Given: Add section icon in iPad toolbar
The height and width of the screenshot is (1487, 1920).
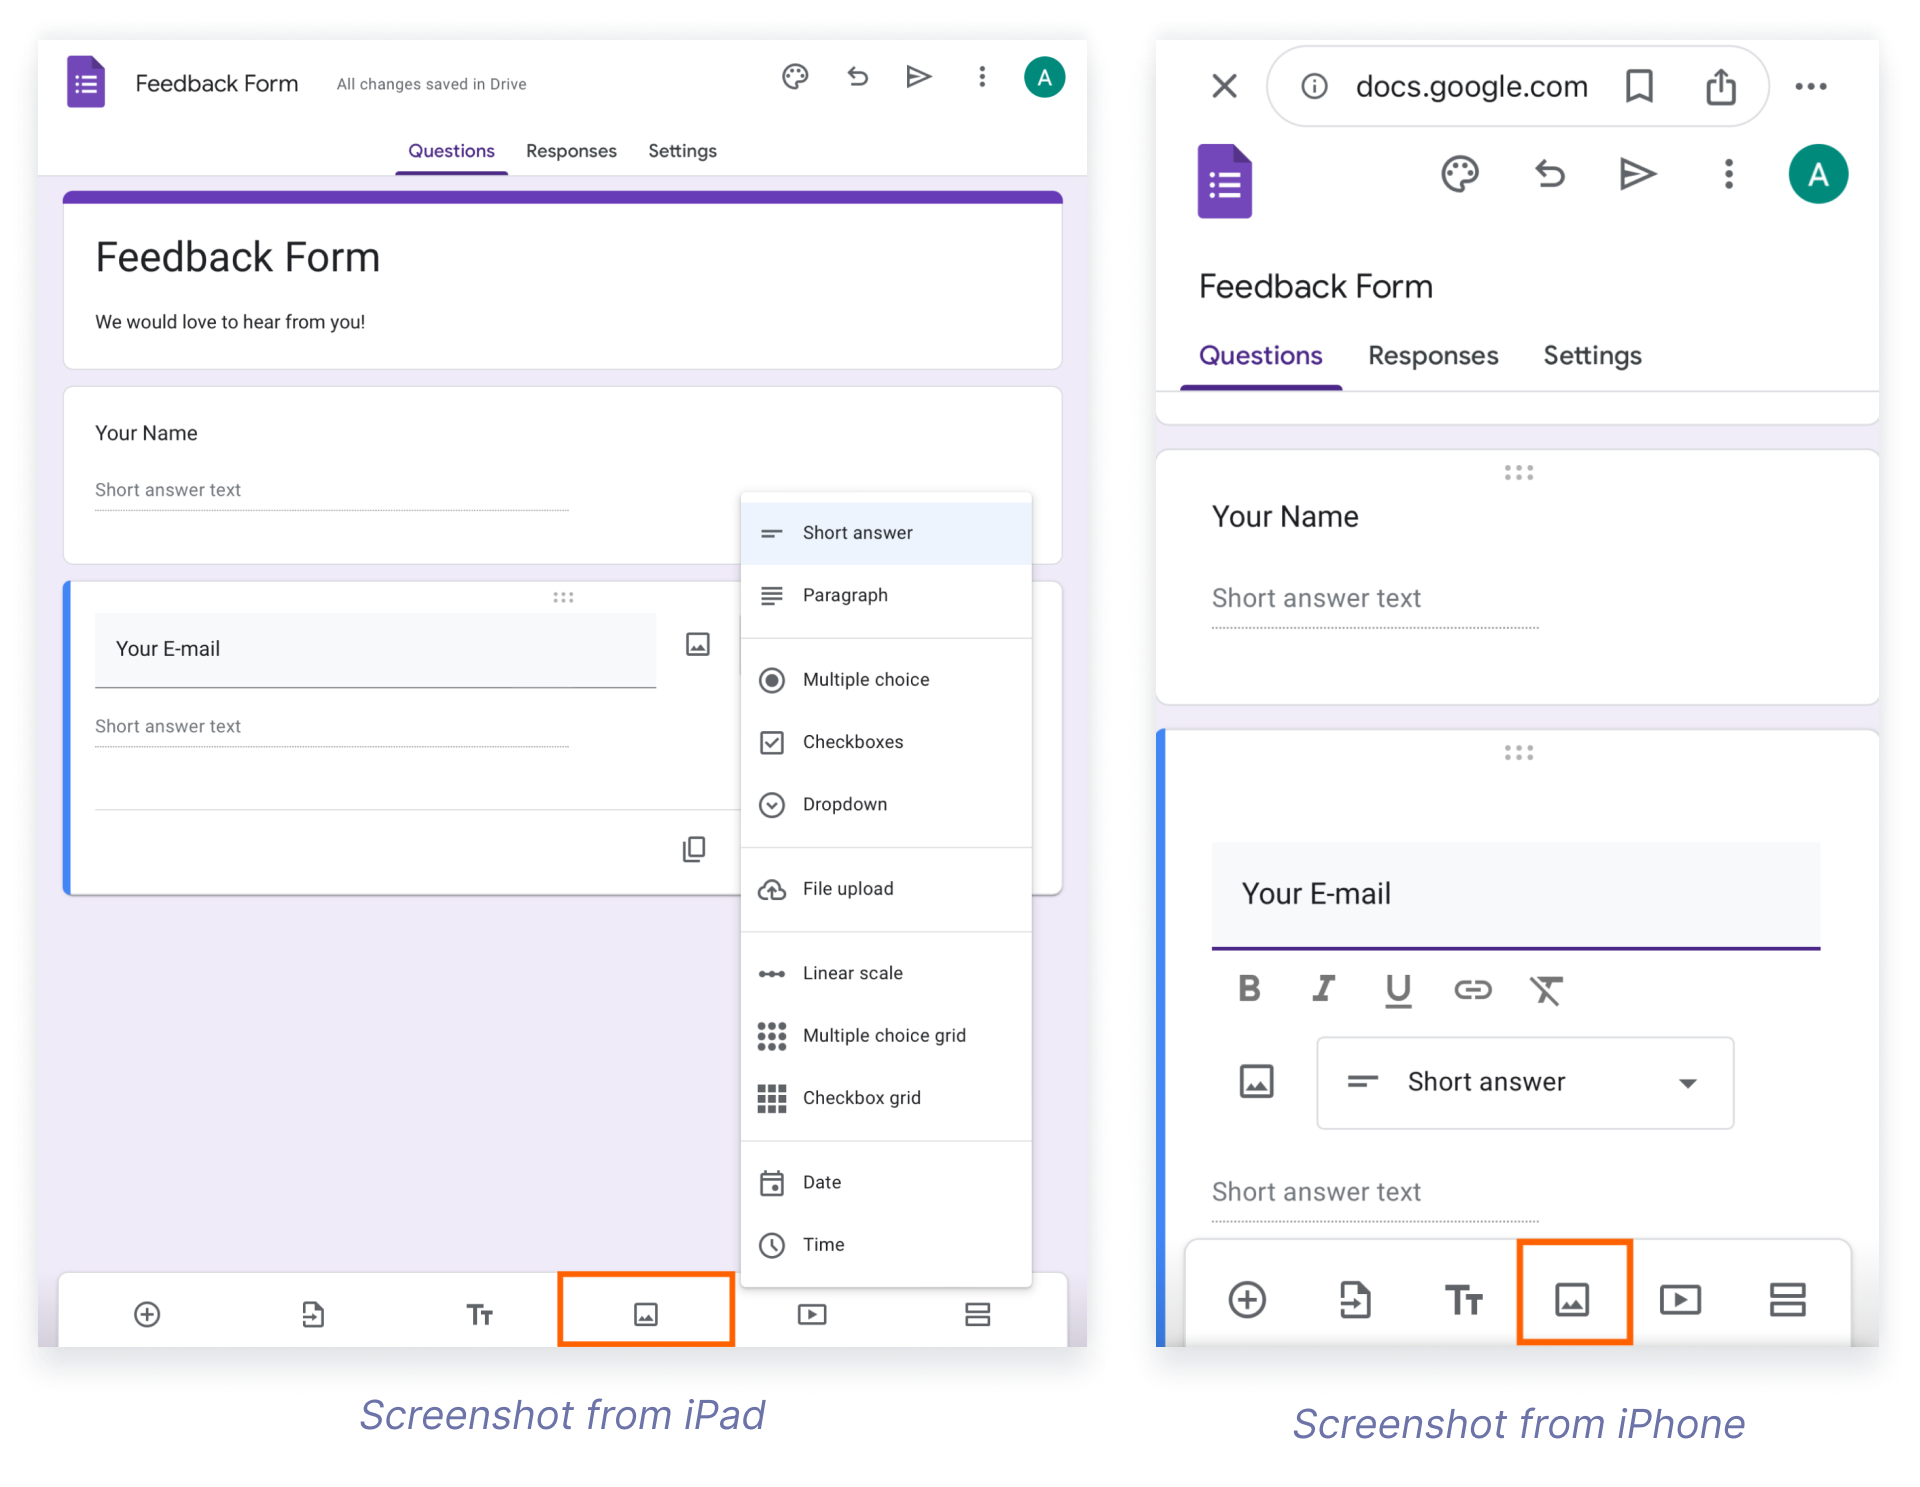Looking at the screenshot, I should tap(977, 1314).
